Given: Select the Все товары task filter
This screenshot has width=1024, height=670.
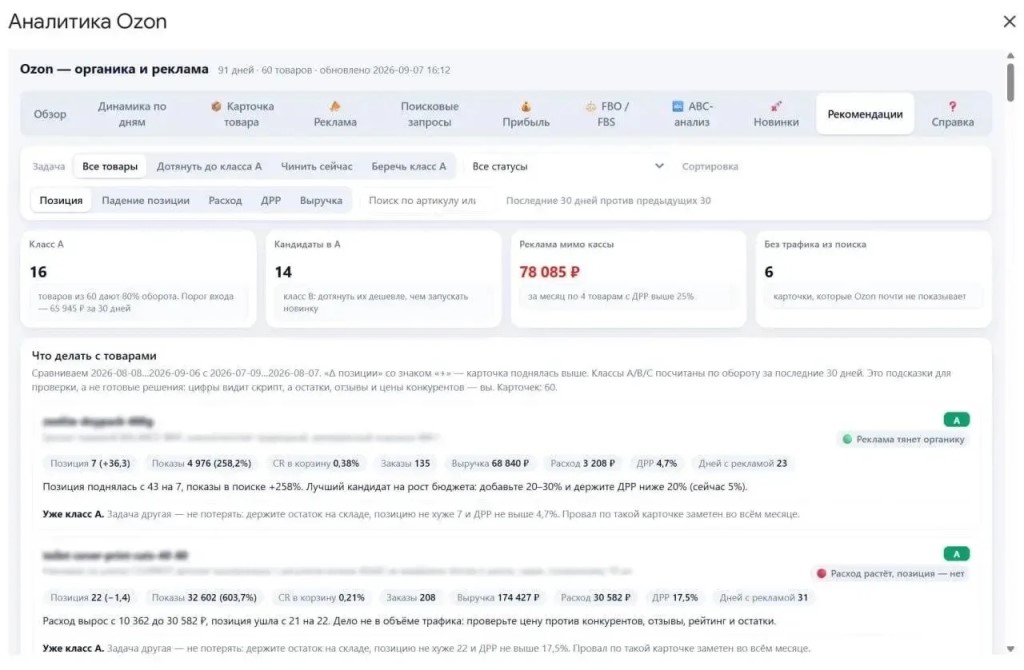Looking at the screenshot, I should tap(110, 167).
